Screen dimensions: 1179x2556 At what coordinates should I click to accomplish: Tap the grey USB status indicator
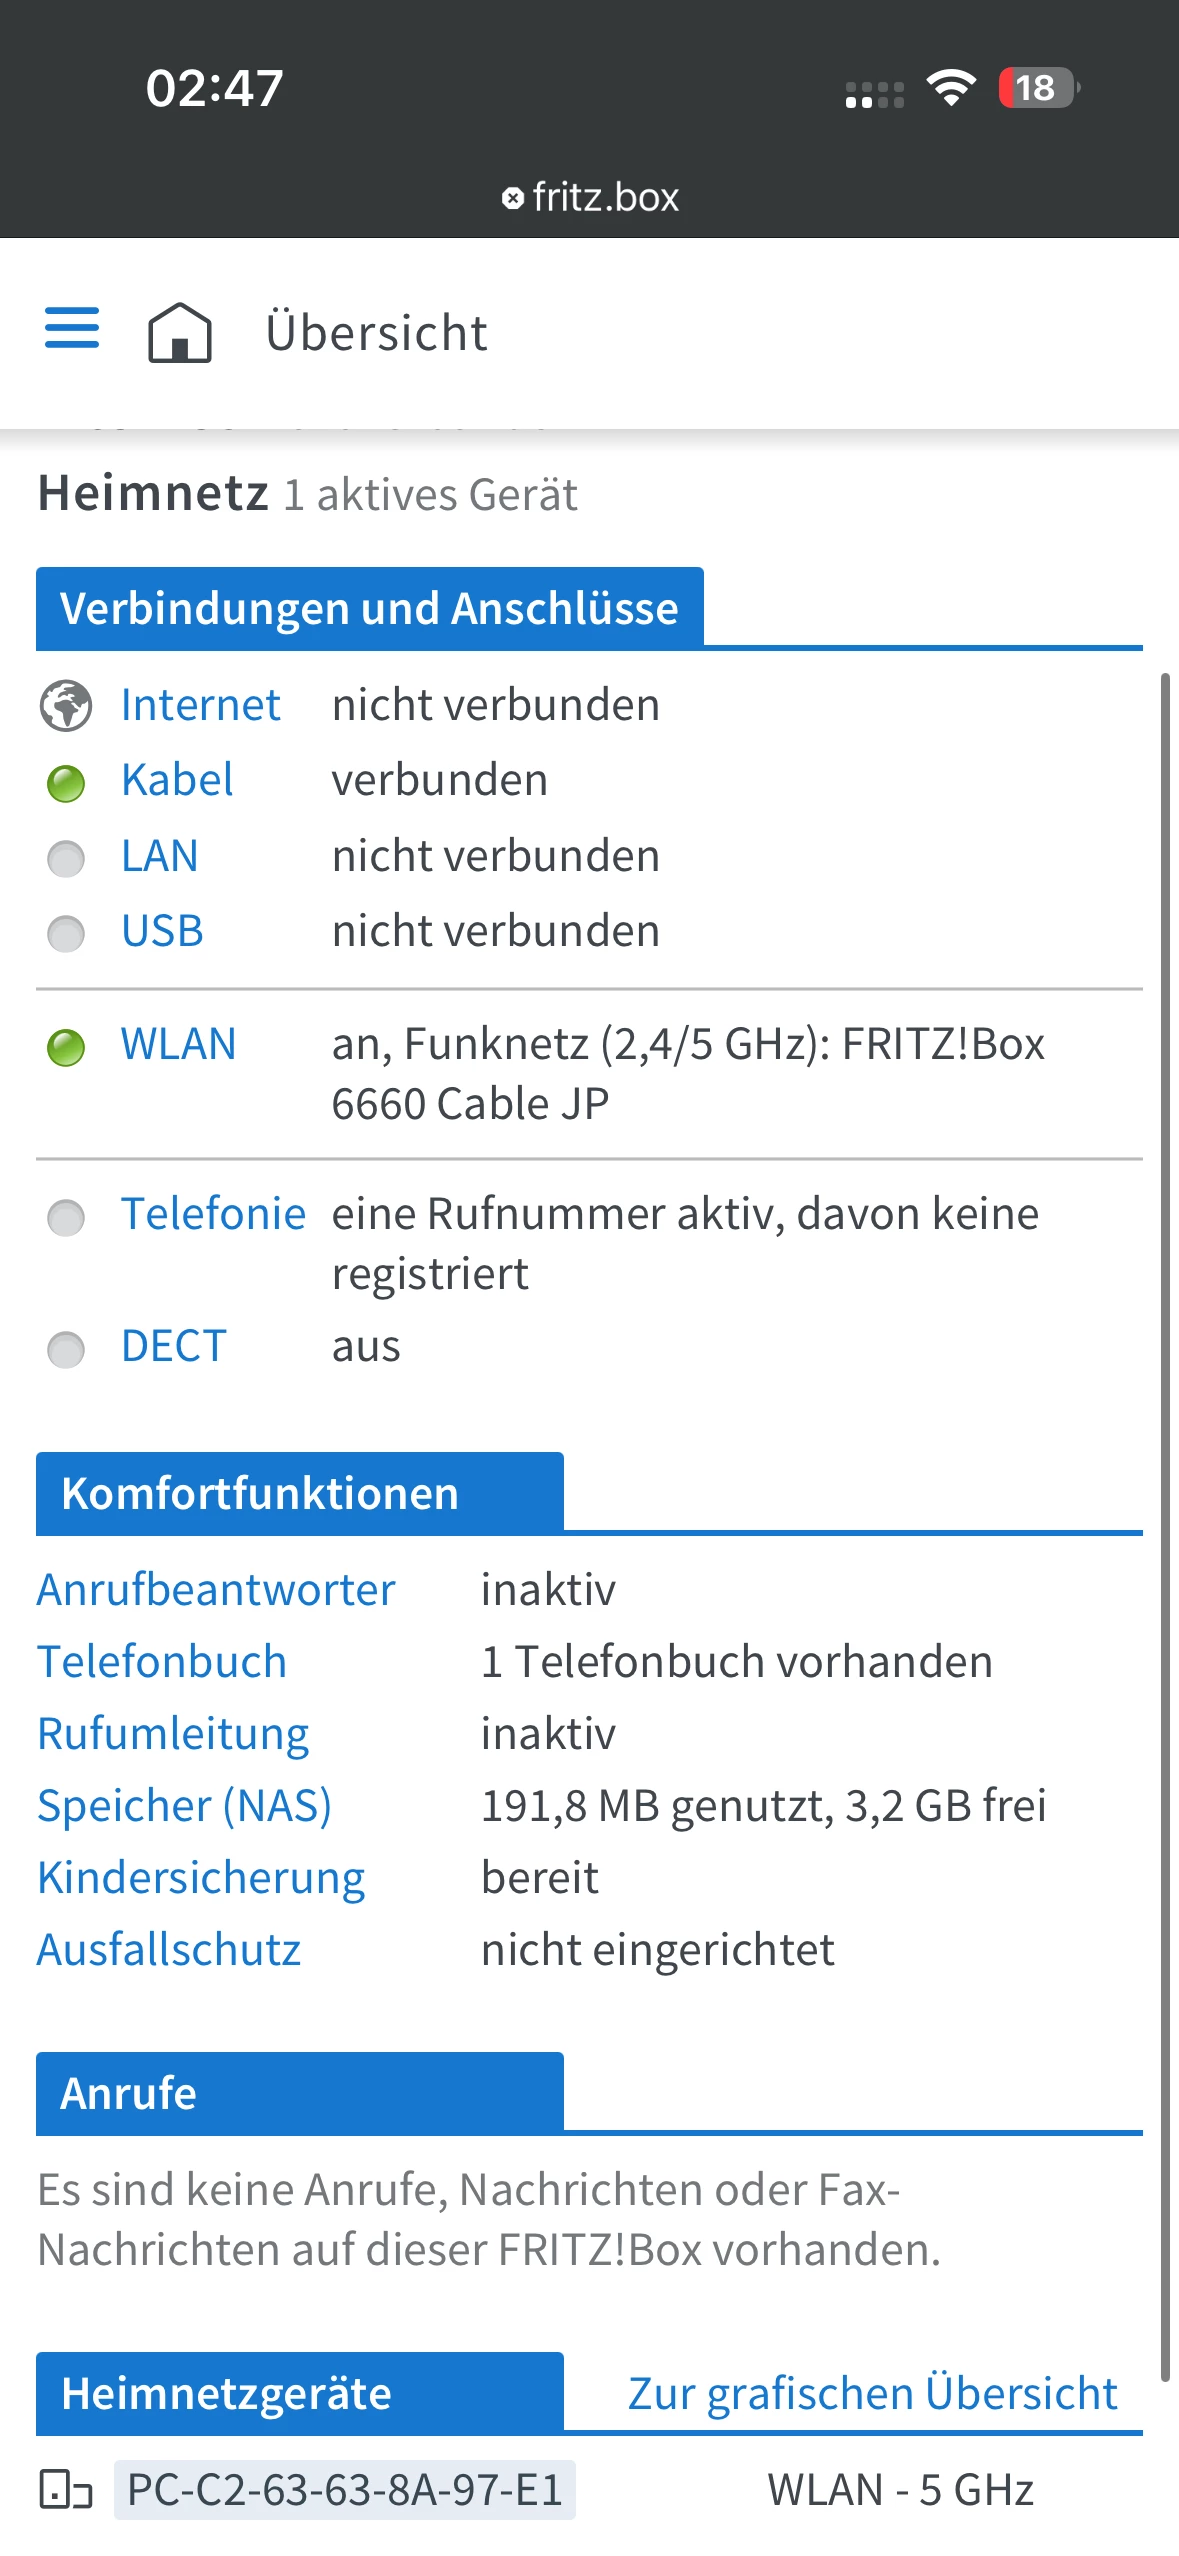[x=66, y=934]
